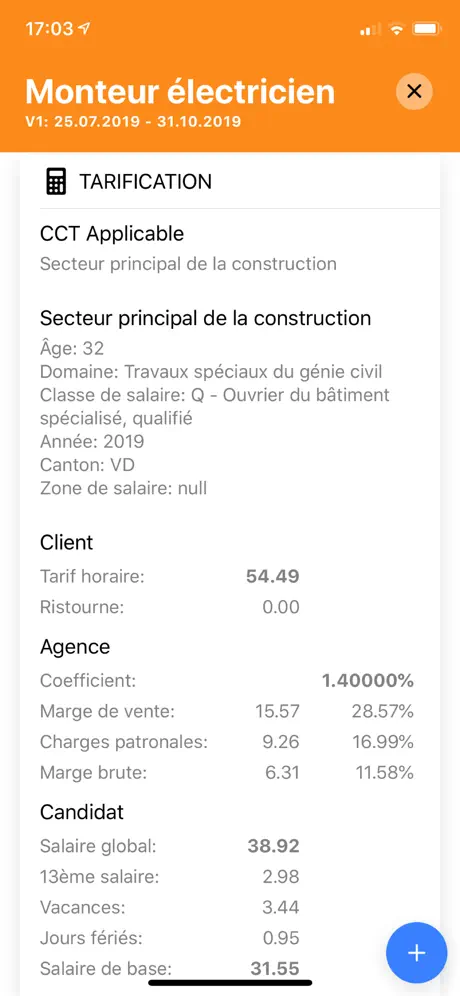
Task: Tap the V1 date range subtitle
Action: [133, 122]
